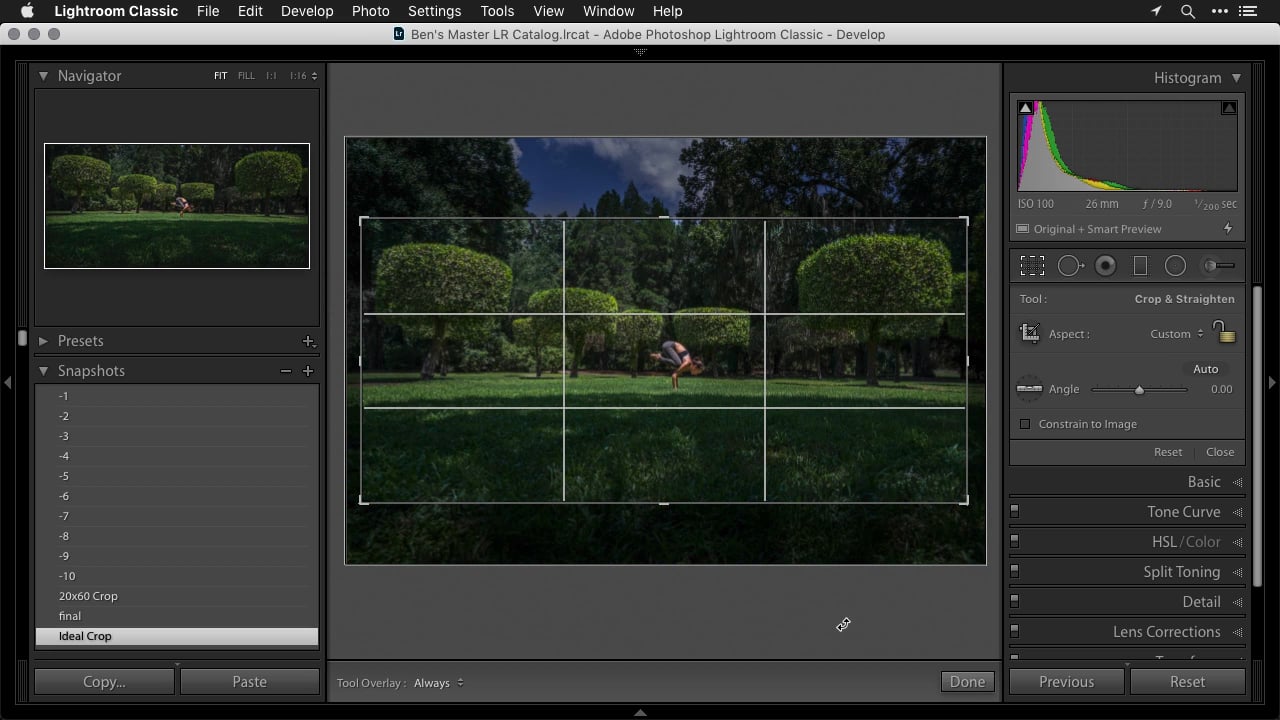The height and width of the screenshot is (720, 1280).
Task: Open the Tools menu
Action: (x=497, y=11)
